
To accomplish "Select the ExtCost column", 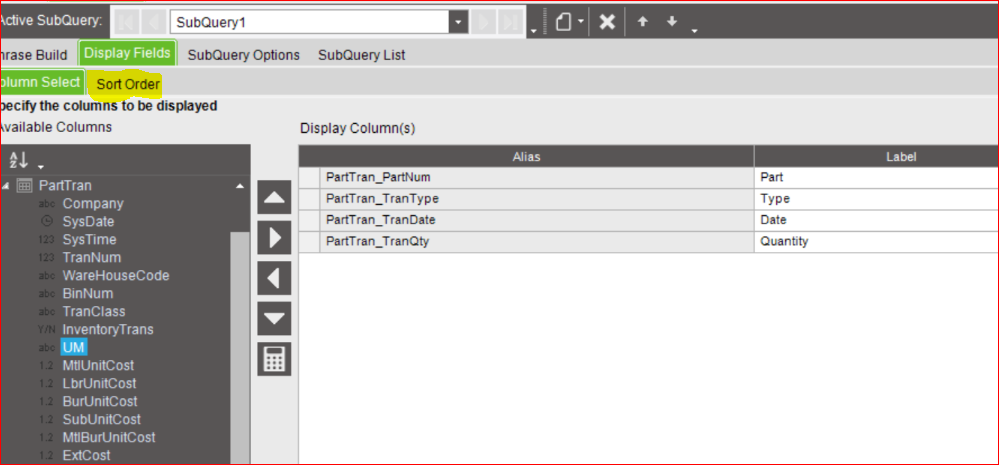I will 86,455.
